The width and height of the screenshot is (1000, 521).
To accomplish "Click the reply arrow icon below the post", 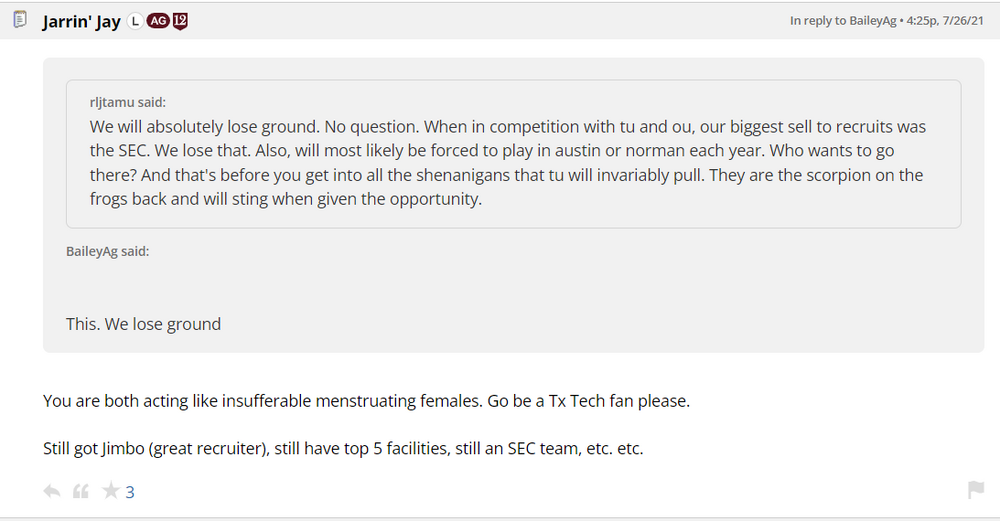I will click(52, 491).
